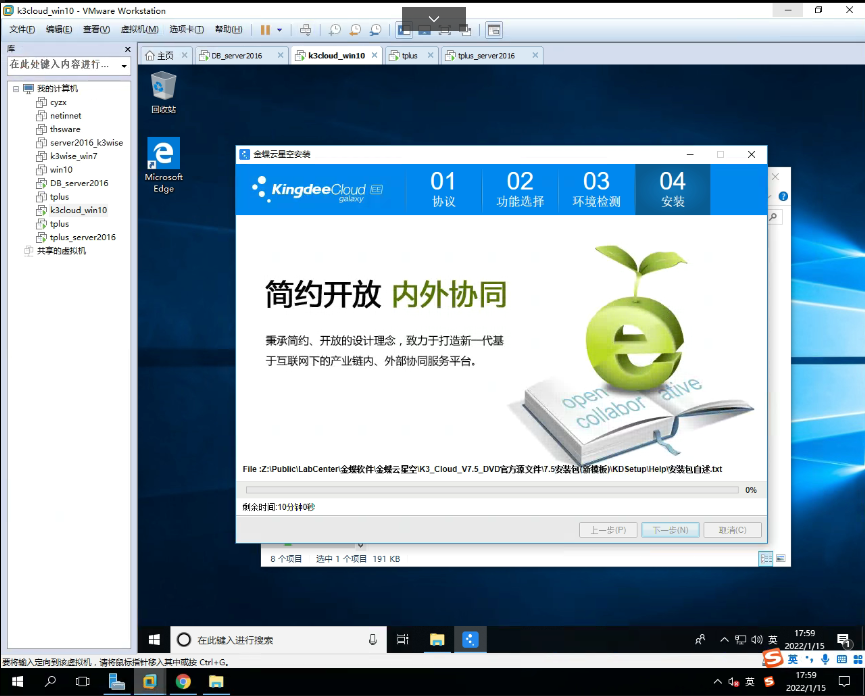Select the Microsoft Edge desktop shortcut
The image size is (865, 696).
(x=163, y=165)
